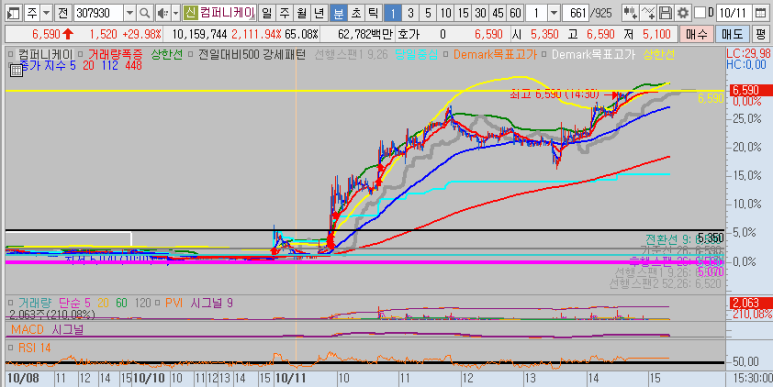Click the 매도 sell button
Screen dimensions: 773x387
(x=732, y=34)
